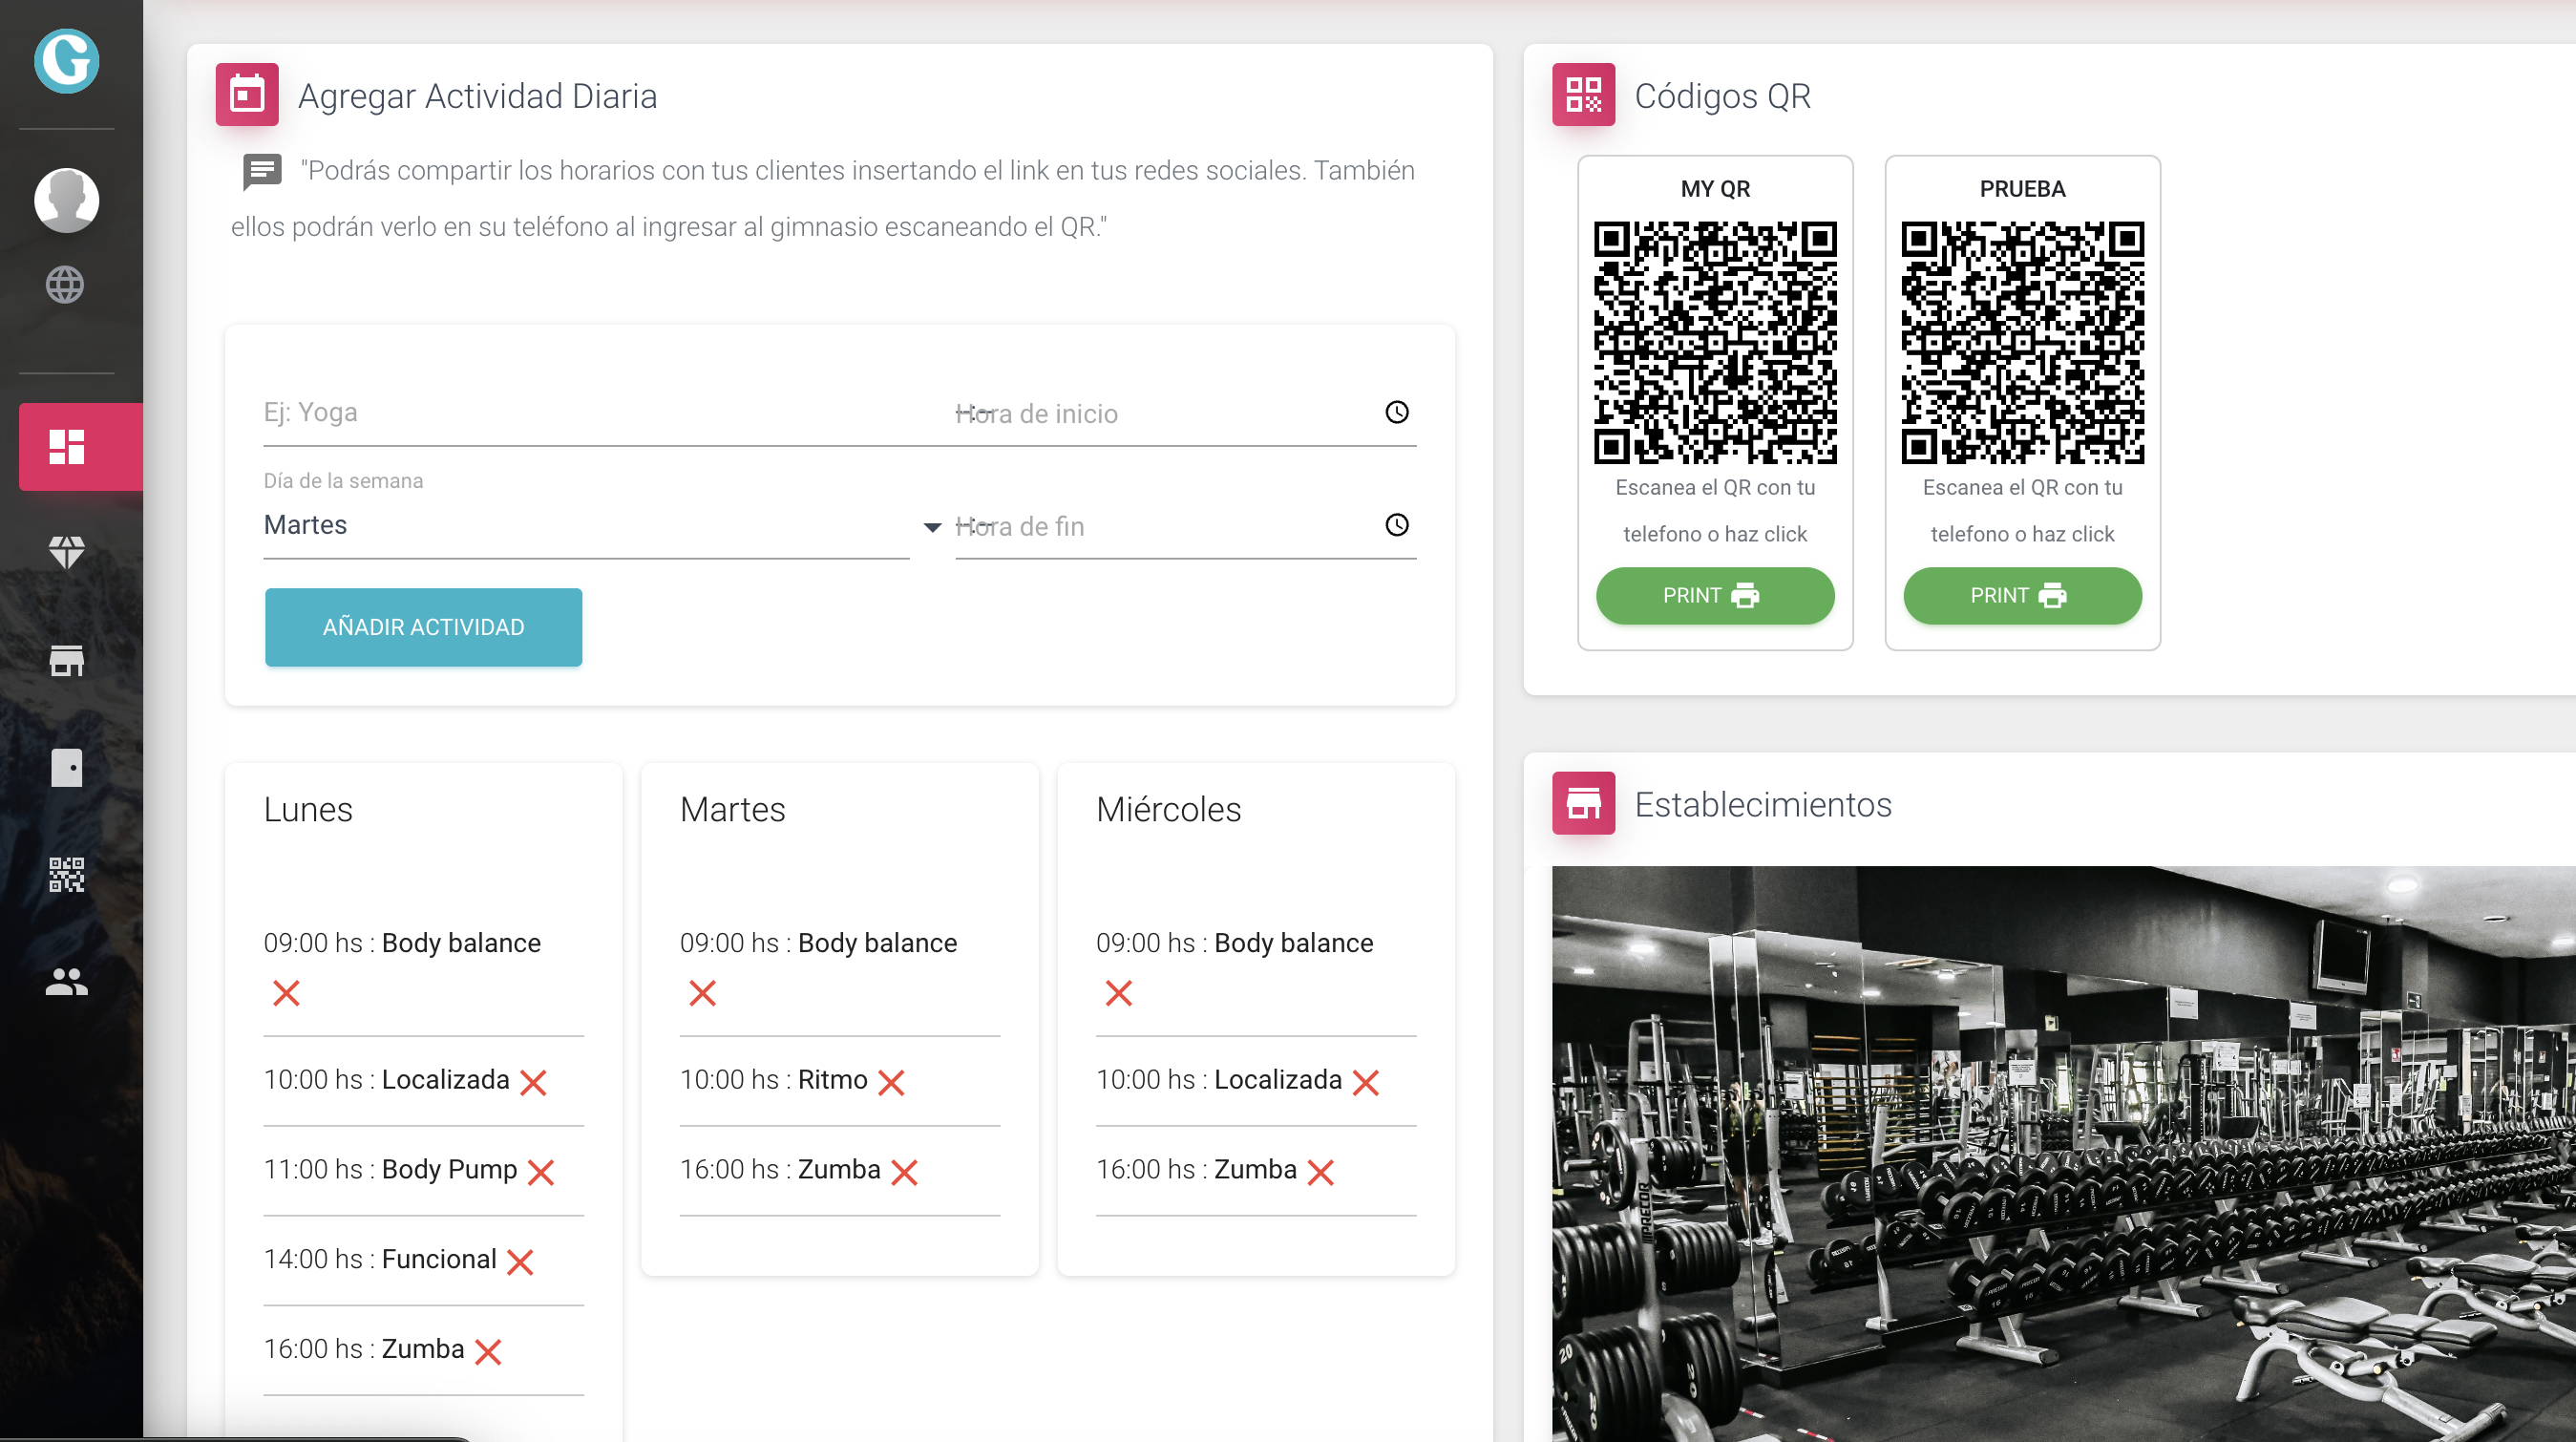Open the door access sidebar icon
2576x1442 pixels.
pyautogui.click(x=66, y=768)
